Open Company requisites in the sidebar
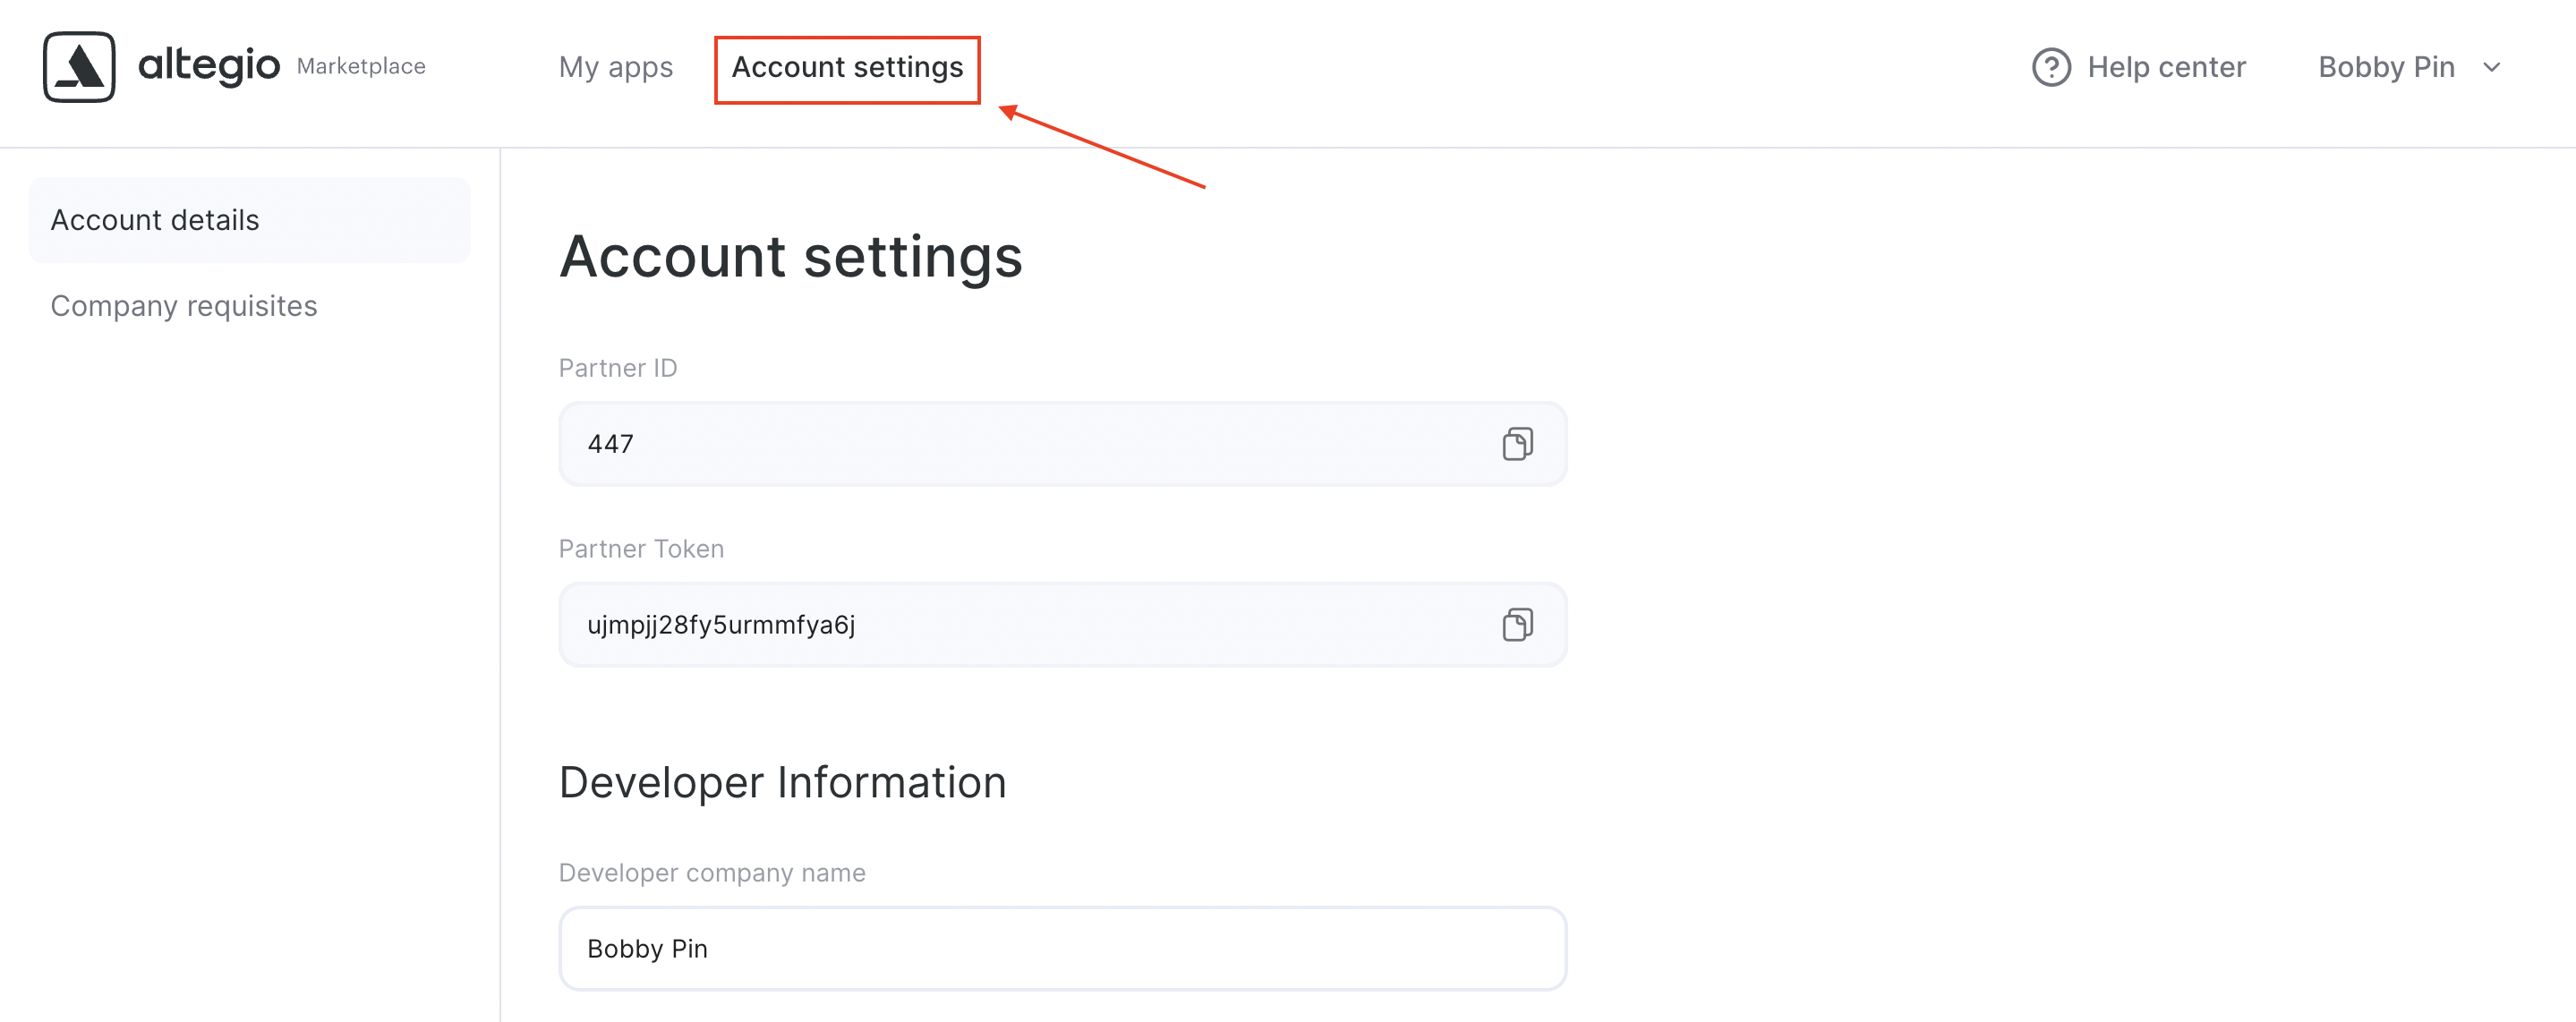2576x1022 pixels. 184,306
